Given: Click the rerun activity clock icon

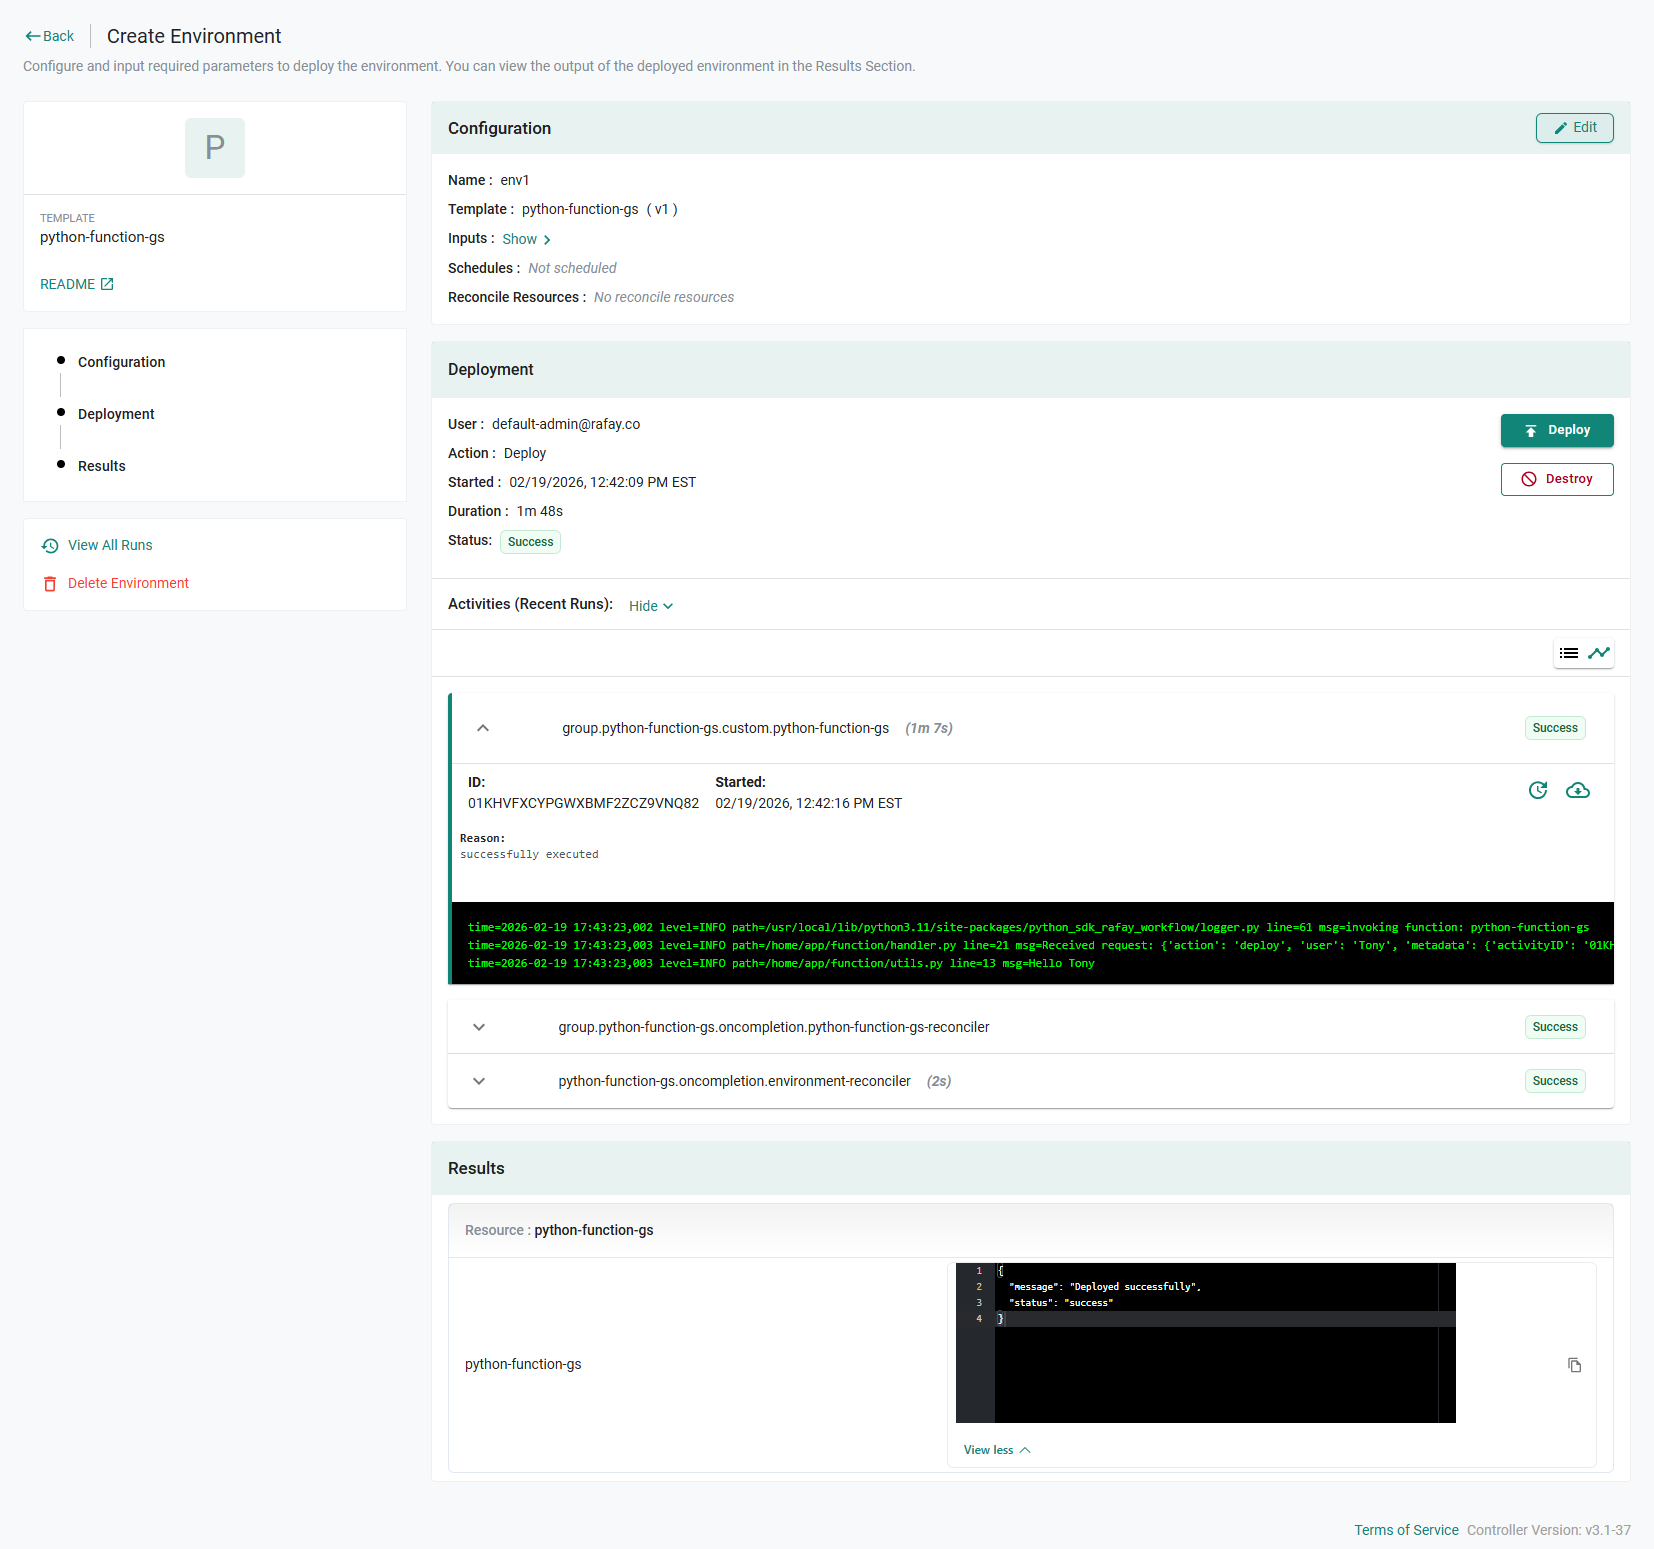Looking at the screenshot, I should pos(1538,790).
